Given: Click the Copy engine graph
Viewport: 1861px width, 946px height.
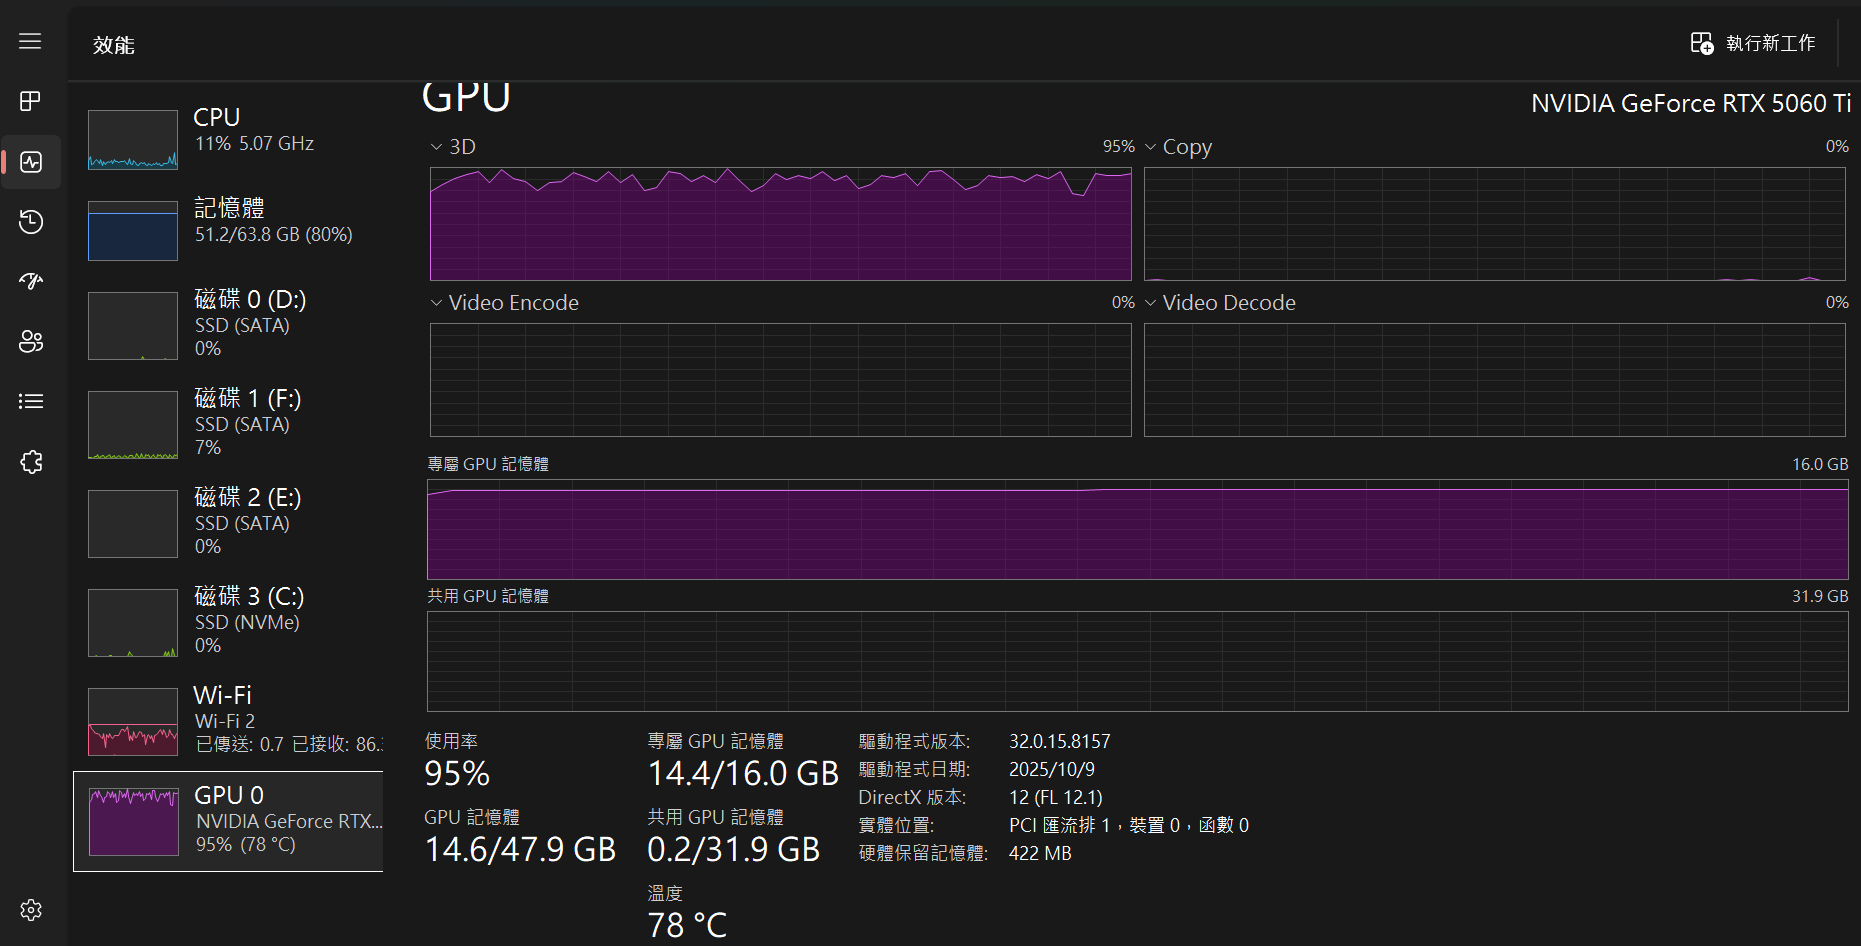Looking at the screenshot, I should click(1494, 224).
